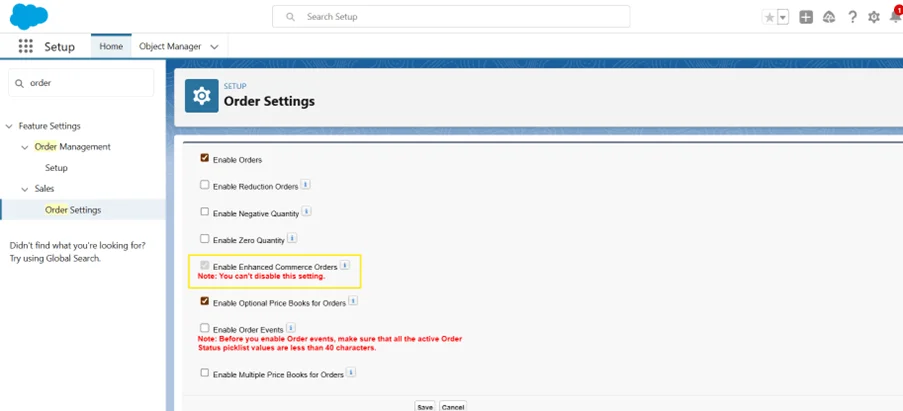Click the favorites star icon
Screen dimensions: 903x411
point(769,17)
